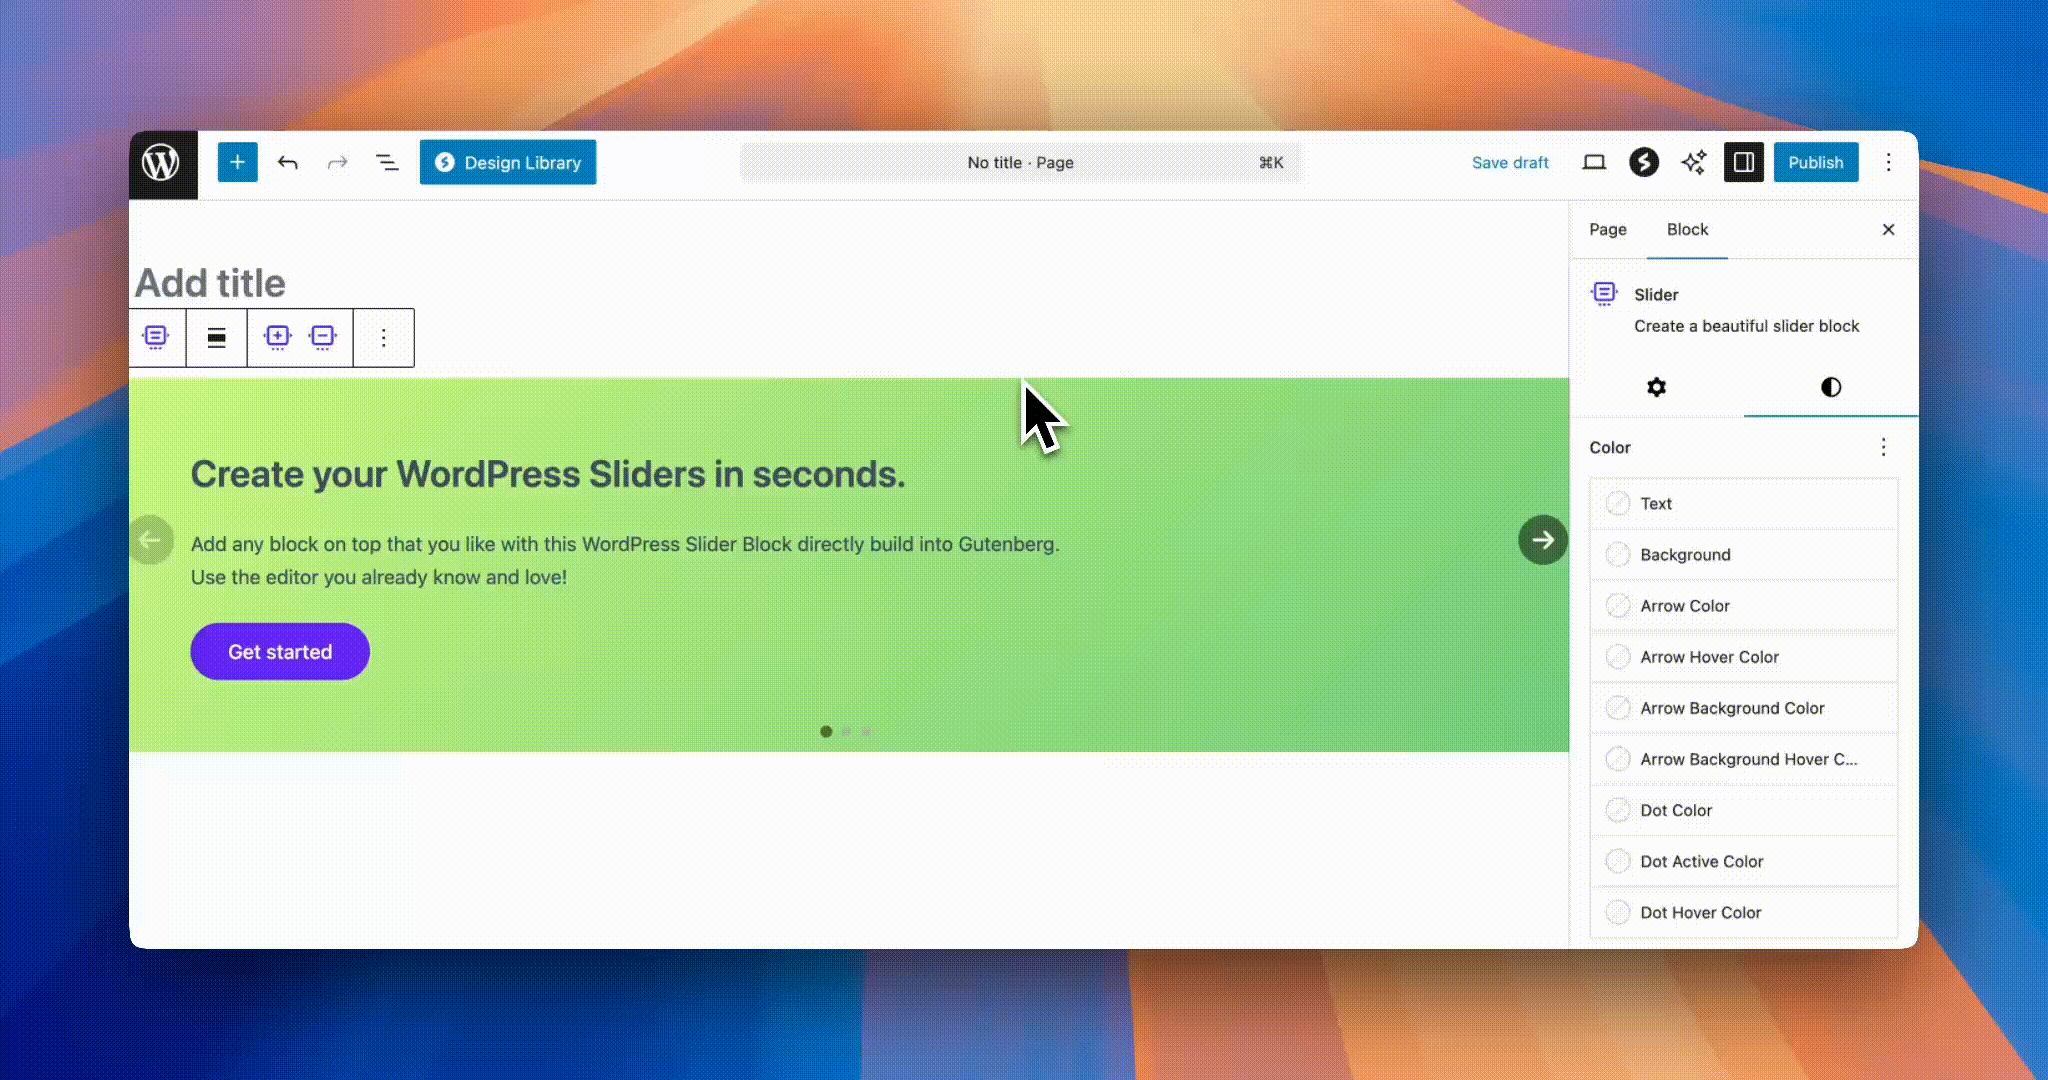This screenshot has width=2048, height=1080.
Task: Open Color panel options menu
Action: [x=1883, y=447]
